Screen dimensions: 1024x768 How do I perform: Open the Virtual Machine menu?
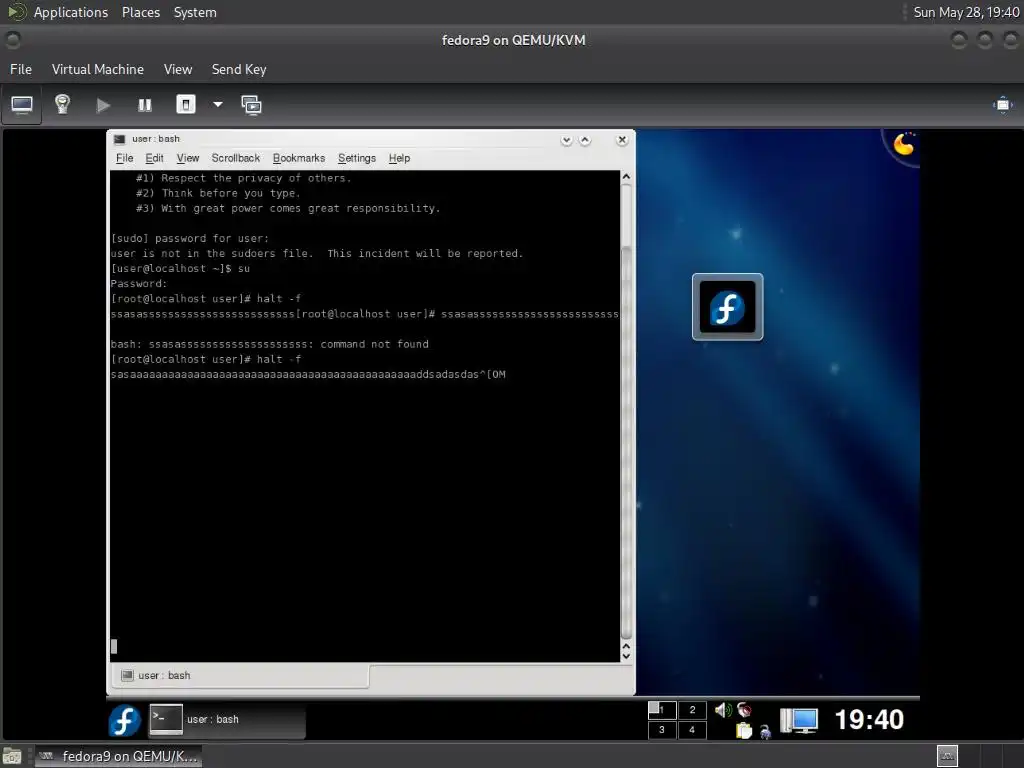point(98,69)
